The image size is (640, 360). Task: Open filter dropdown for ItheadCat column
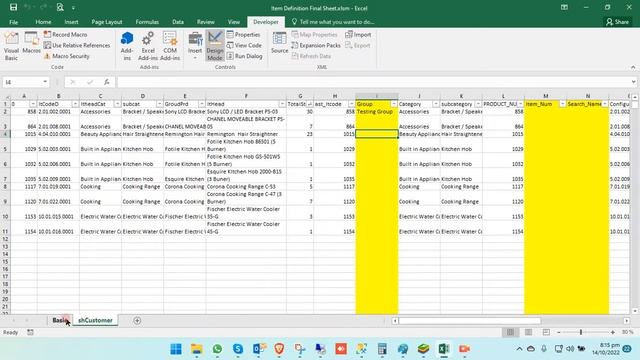pyautogui.click(x=117, y=104)
